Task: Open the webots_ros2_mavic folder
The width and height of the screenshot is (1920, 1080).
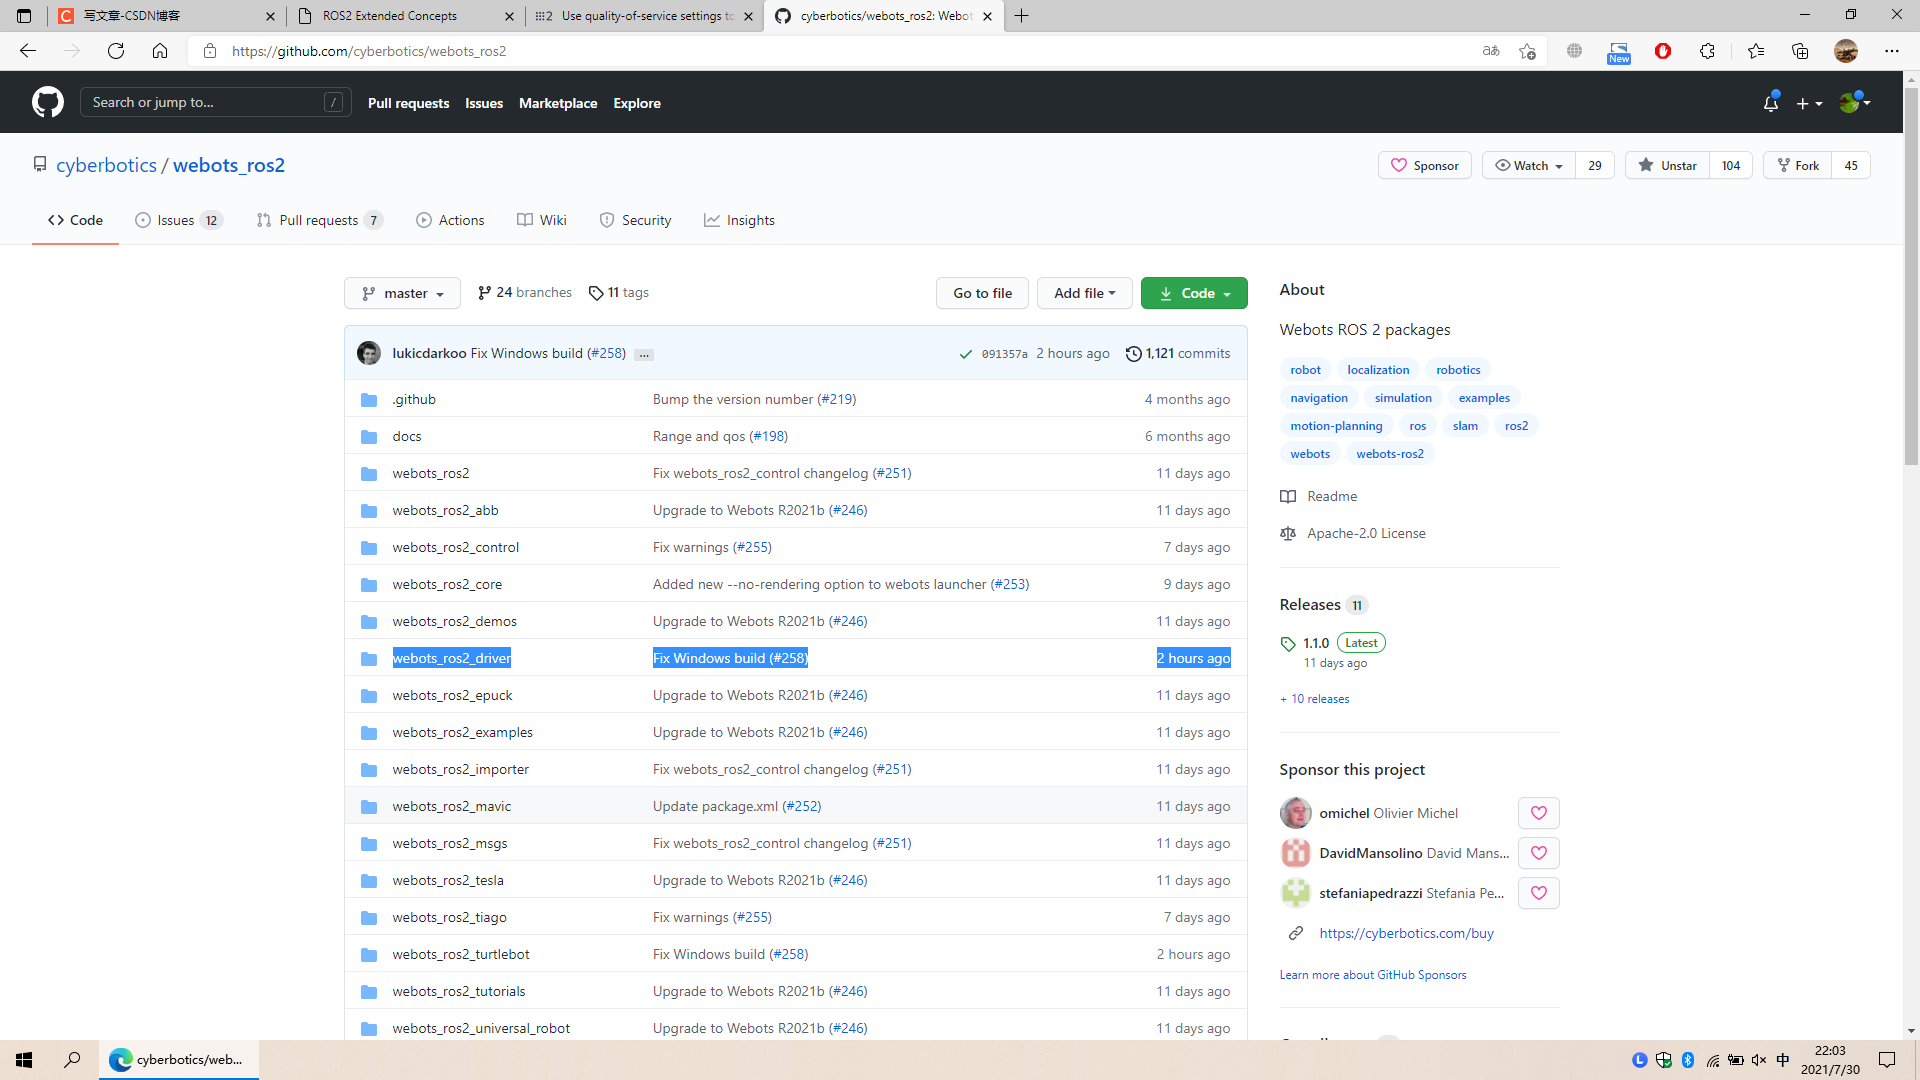Action: 451,806
